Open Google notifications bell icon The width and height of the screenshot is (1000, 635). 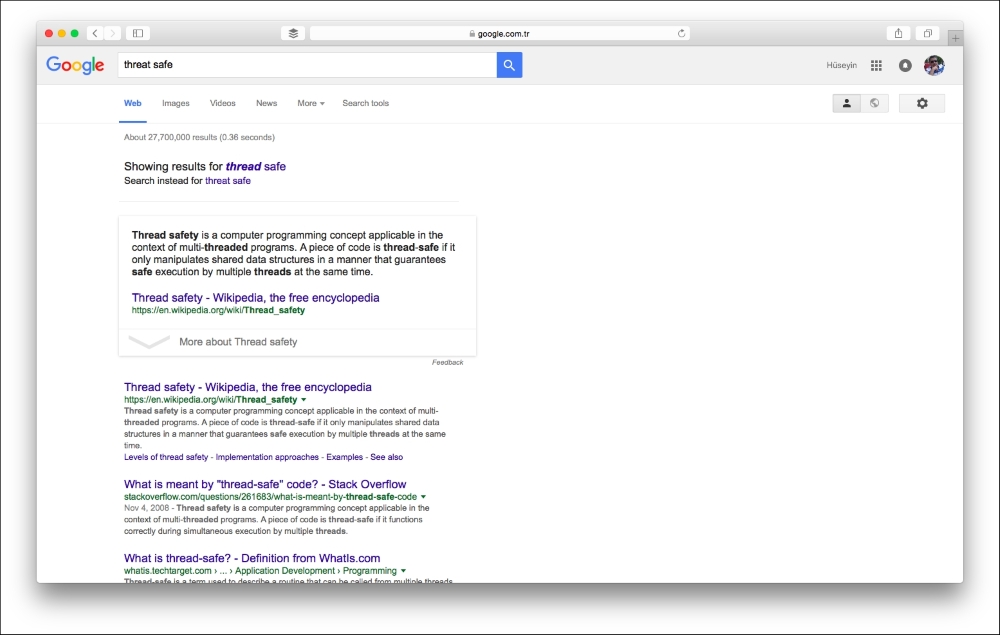tap(905, 65)
